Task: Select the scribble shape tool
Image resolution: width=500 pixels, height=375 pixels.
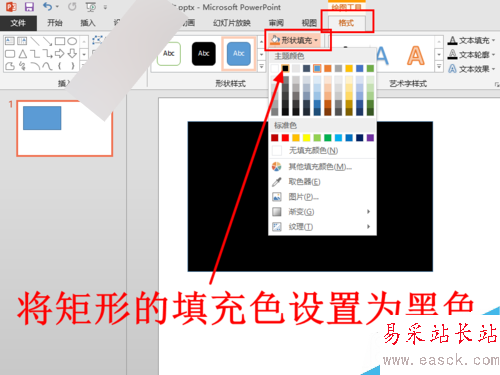Action: (x=22, y=66)
